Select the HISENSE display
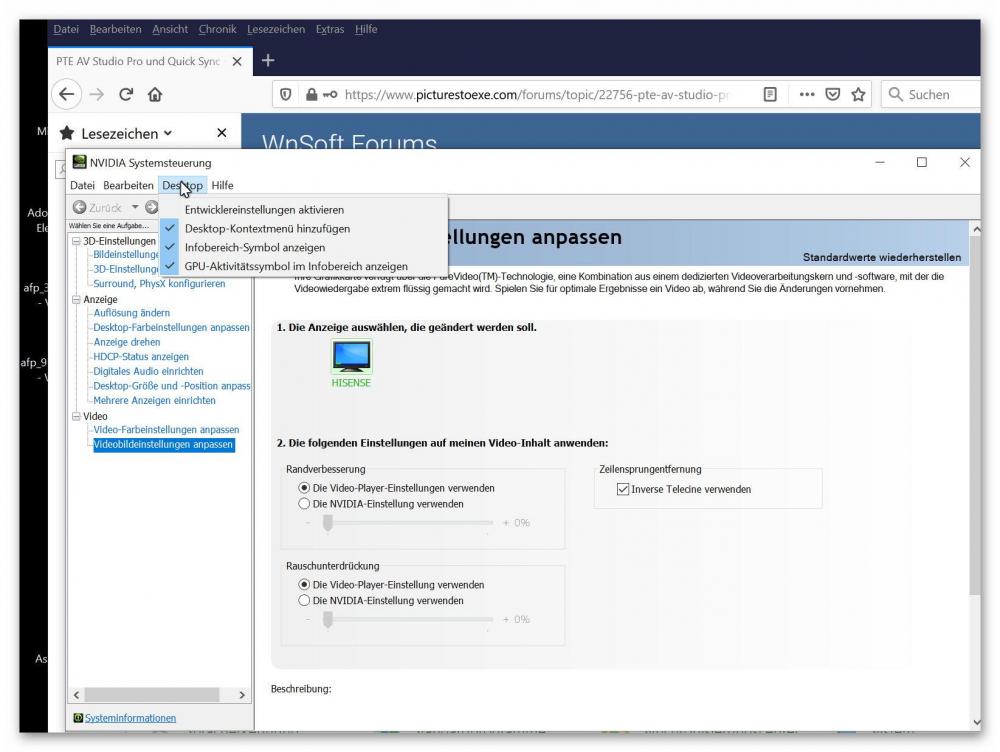Viewport: 1000px width, 752px height. (351, 364)
